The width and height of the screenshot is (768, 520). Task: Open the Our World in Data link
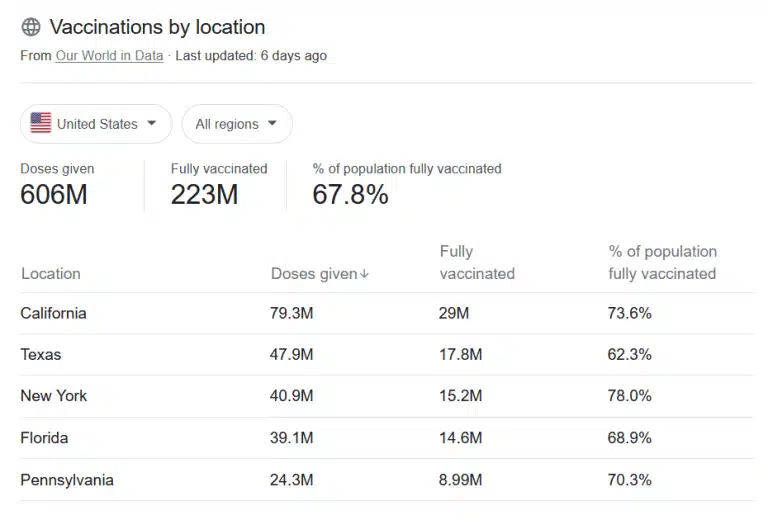pos(109,56)
